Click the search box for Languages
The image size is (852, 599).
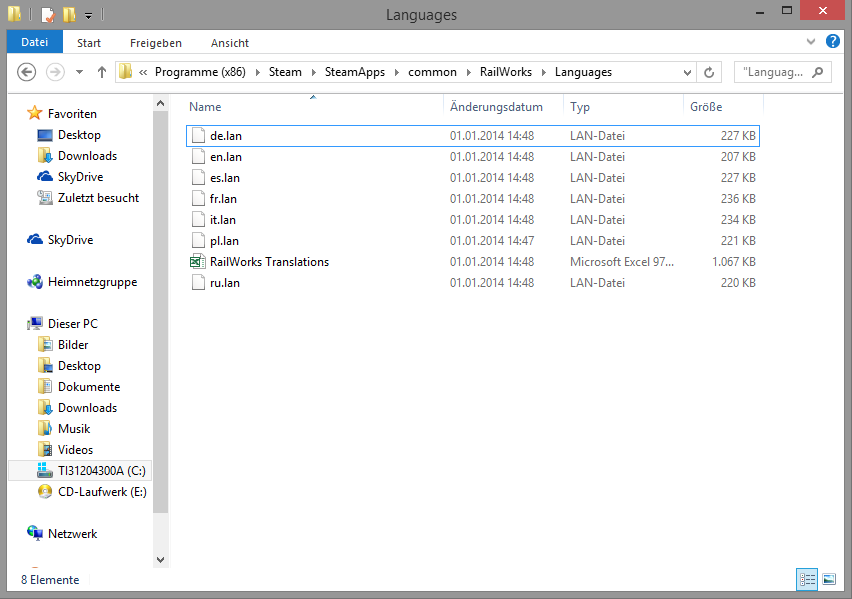[x=775, y=72]
